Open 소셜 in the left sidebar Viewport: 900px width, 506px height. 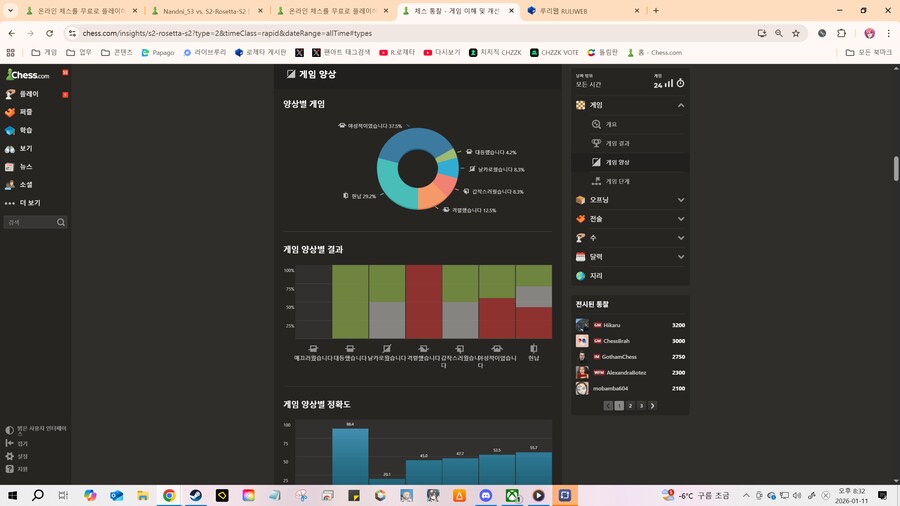click(26, 185)
